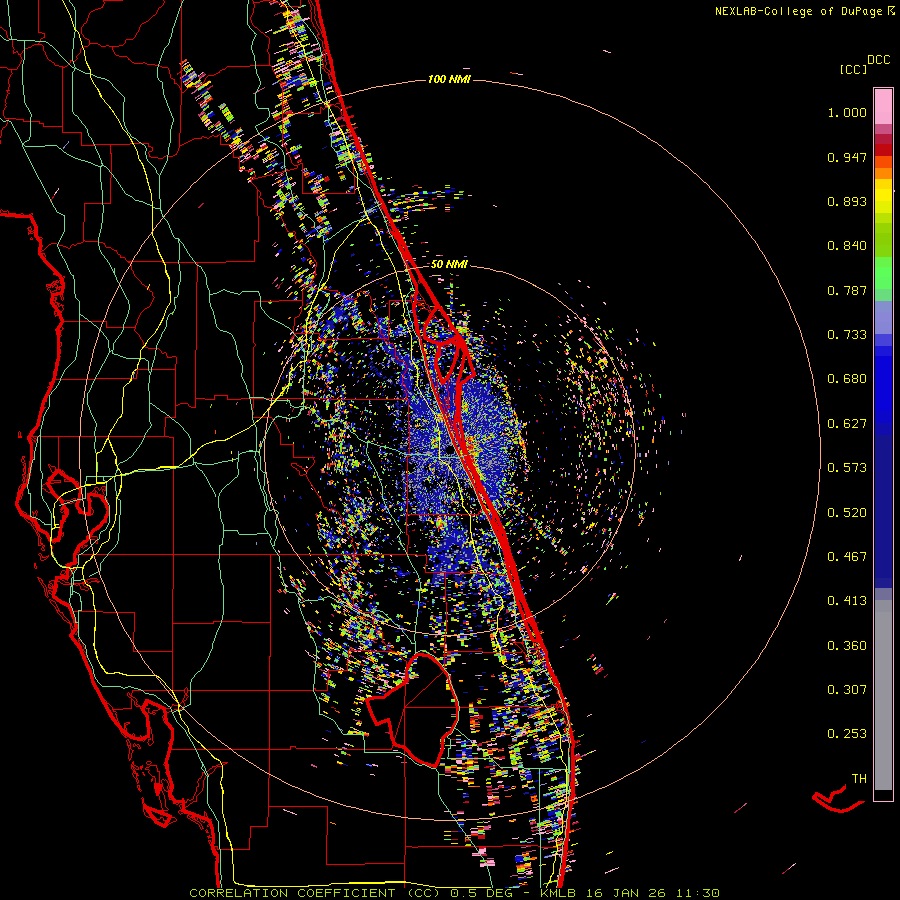Image resolution: width=900 pixels, height=900 pixels.
Task: Click the 50 NMI range ring label
Action: [x=449, y=264]
